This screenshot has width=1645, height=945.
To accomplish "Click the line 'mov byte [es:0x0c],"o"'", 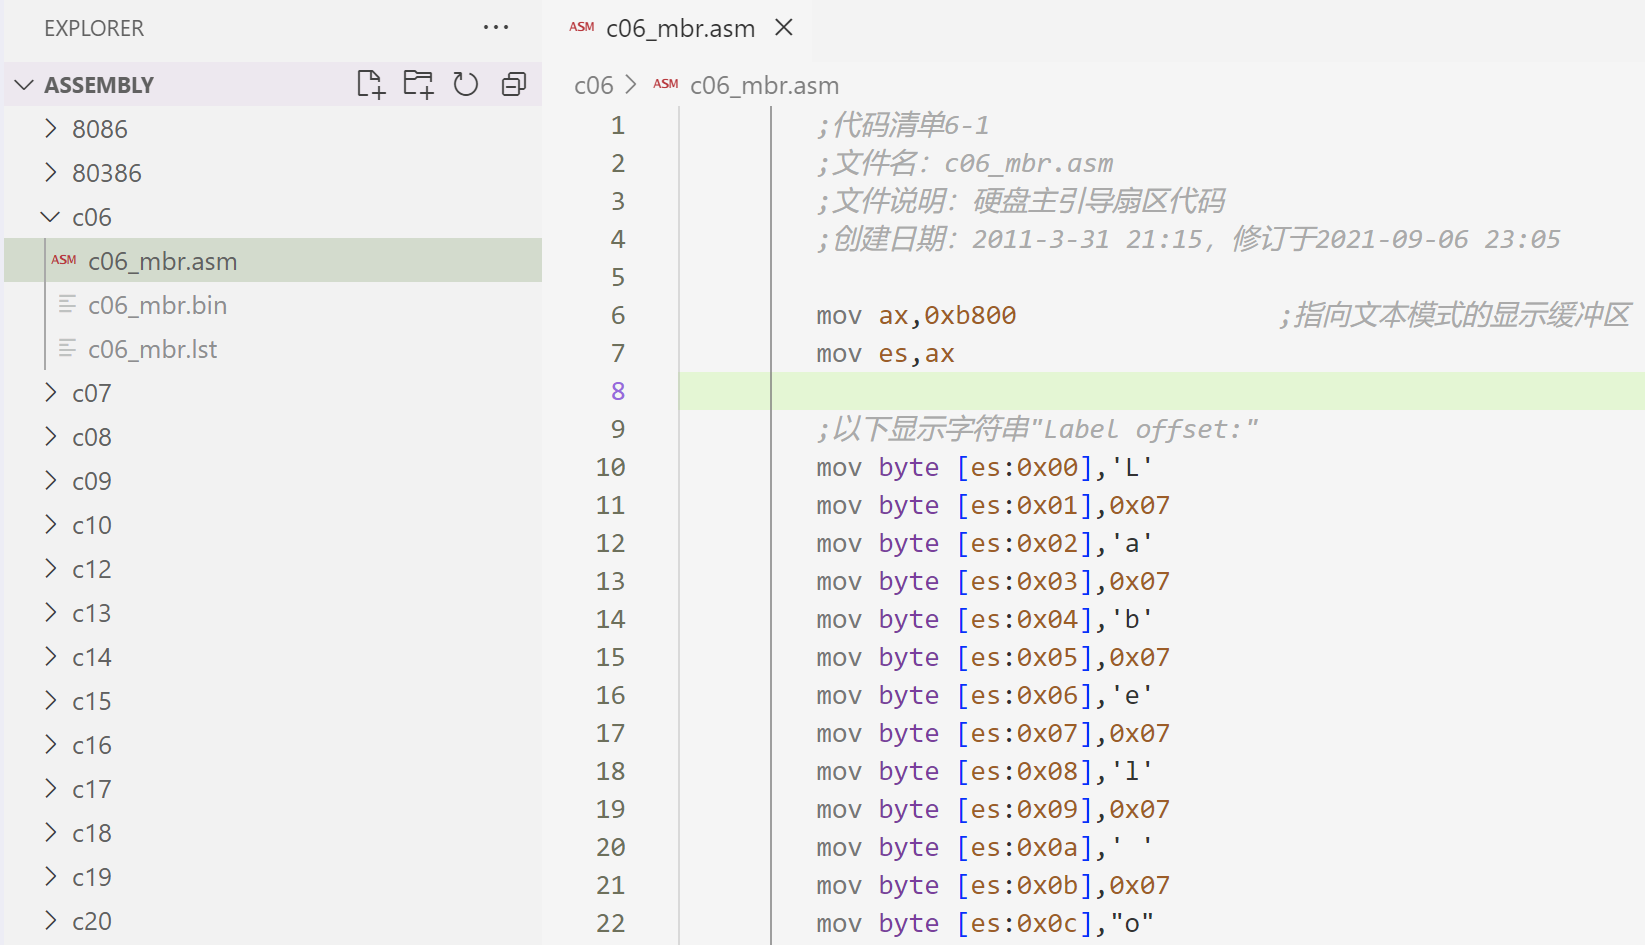I will pyautogui.click(x=985, y=923).
